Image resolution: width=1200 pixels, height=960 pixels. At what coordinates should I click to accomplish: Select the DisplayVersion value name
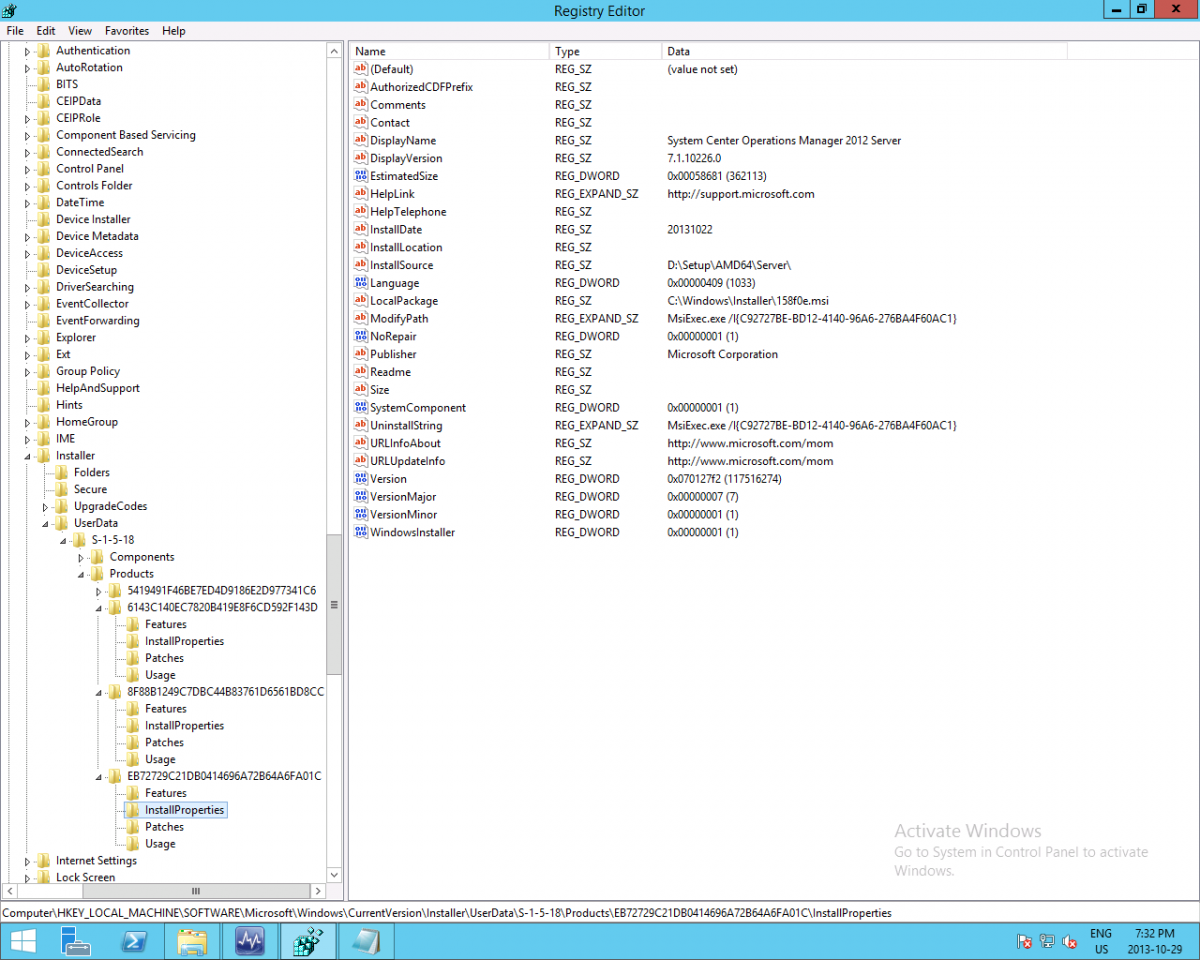[x=406, y=159]
